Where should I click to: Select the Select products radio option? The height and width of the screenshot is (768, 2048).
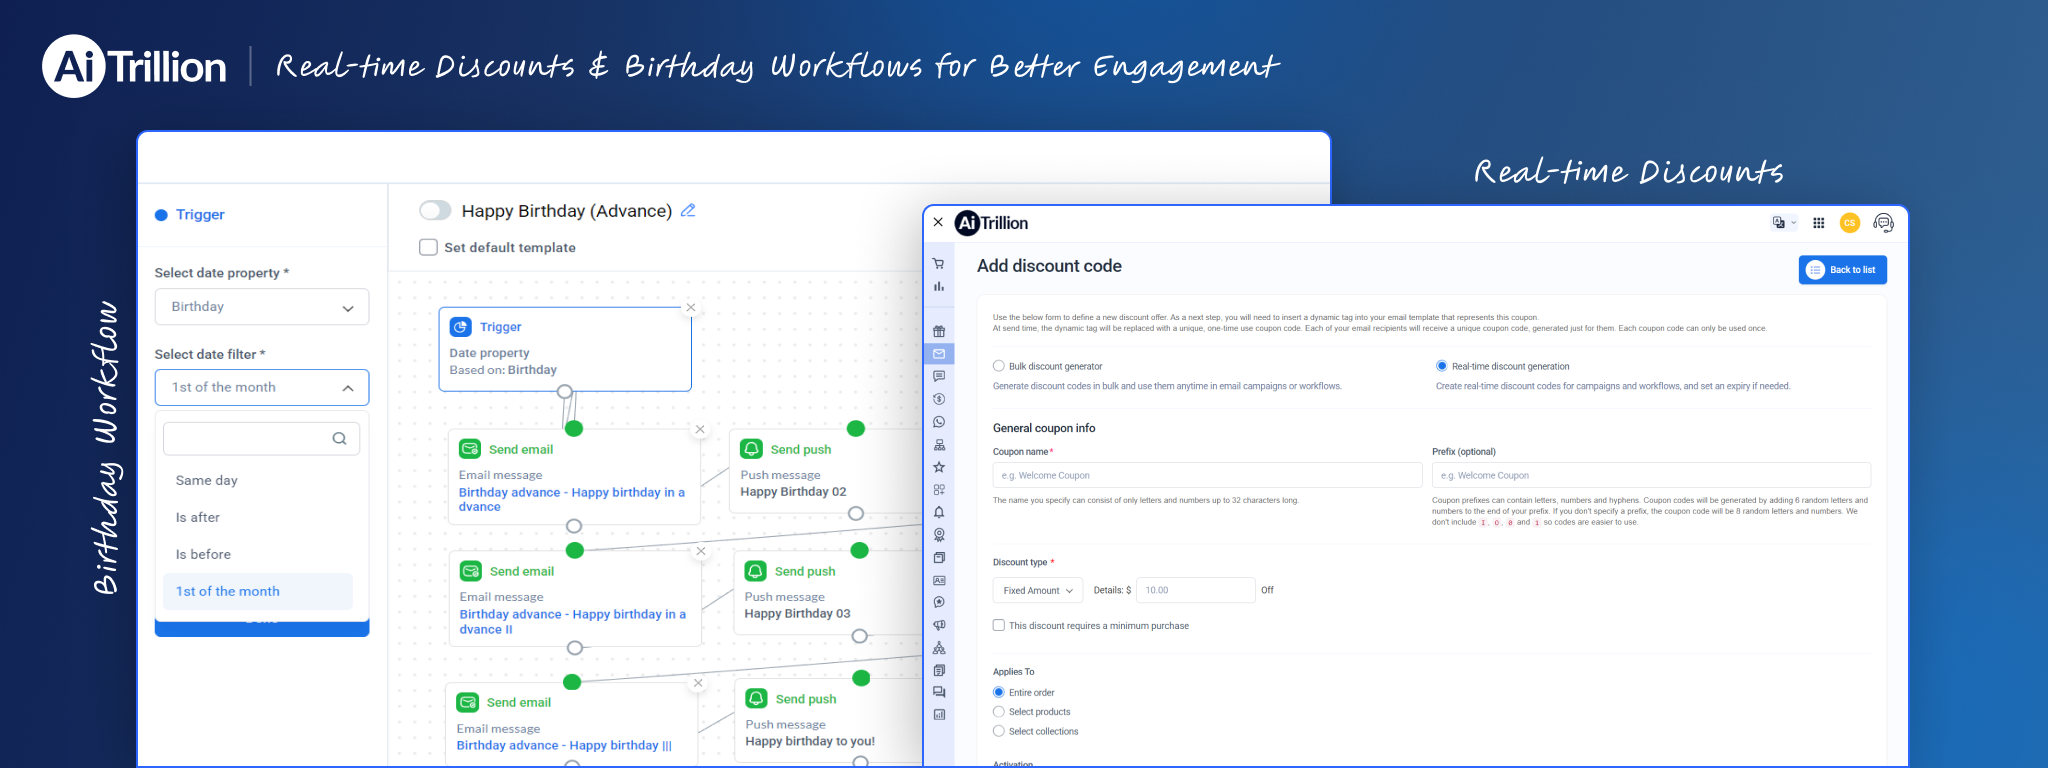click(x=998, y=712)
